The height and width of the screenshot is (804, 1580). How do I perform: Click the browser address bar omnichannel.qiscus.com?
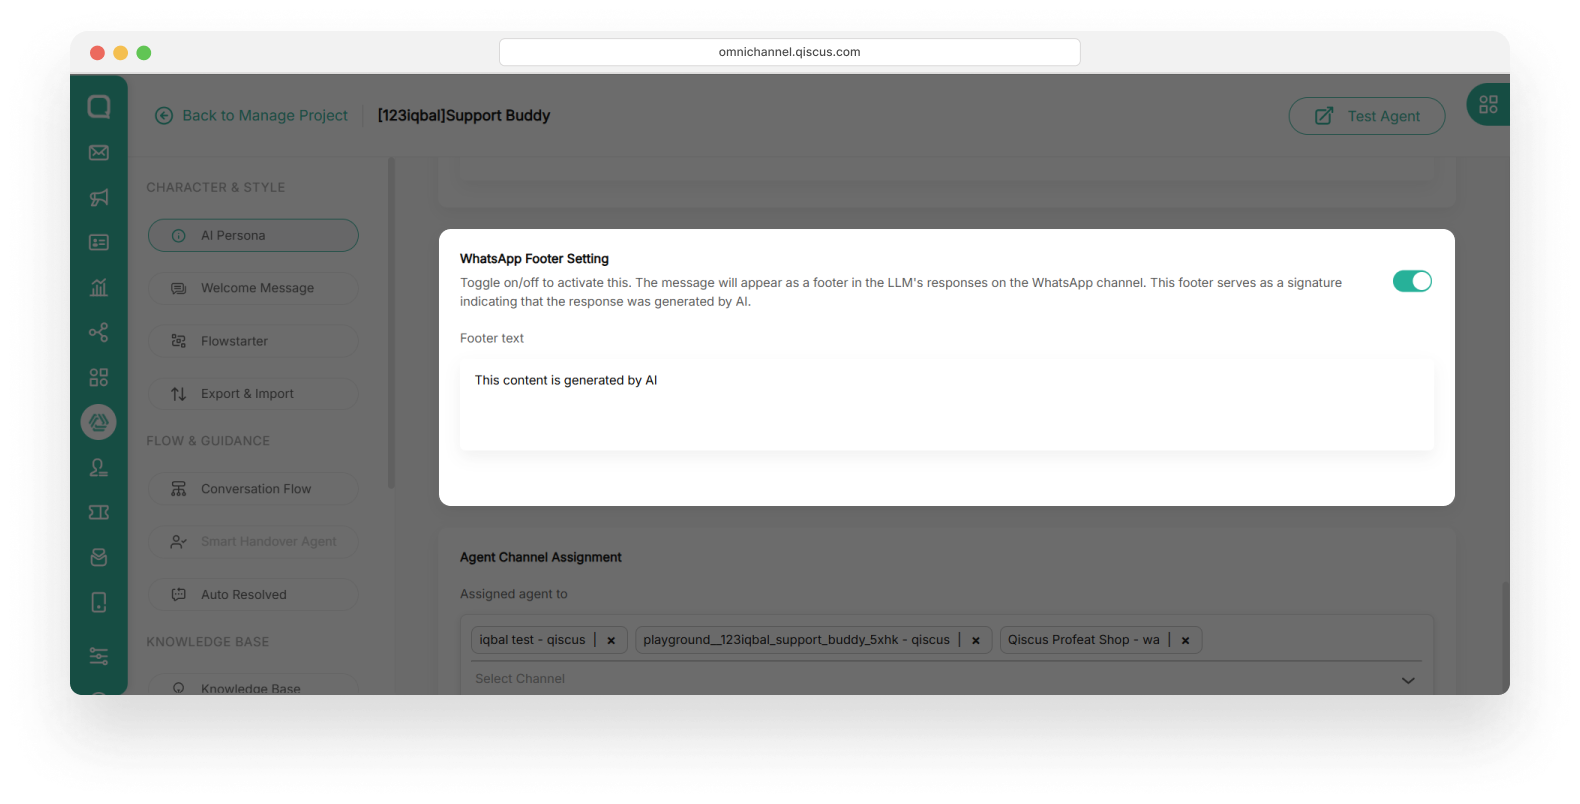pos(790,52)
